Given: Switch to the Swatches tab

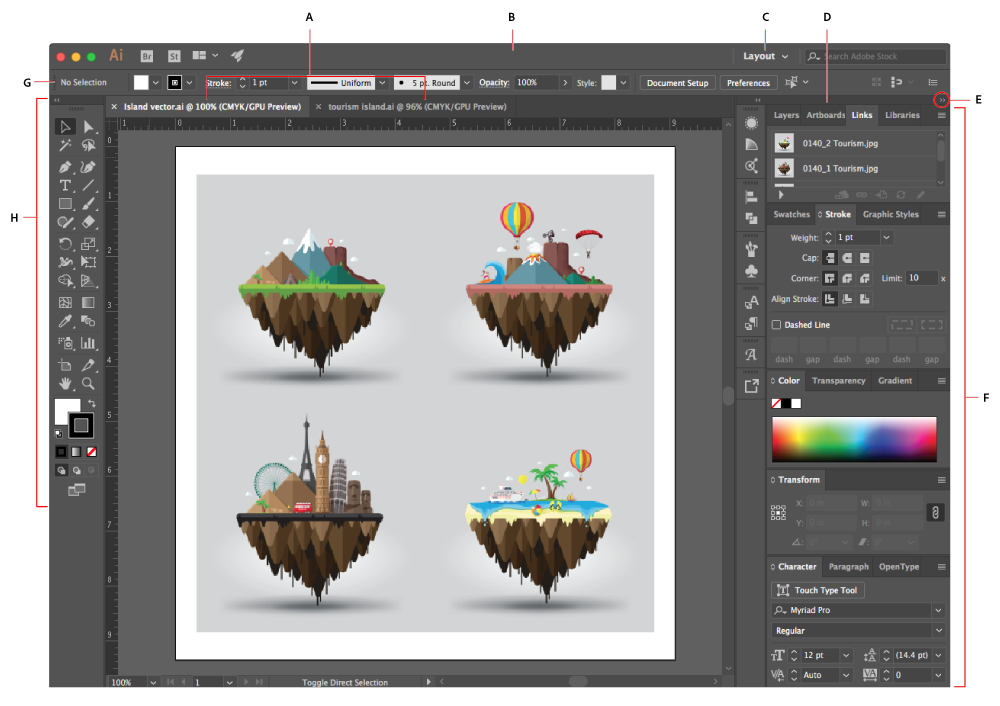Looking at the screenshot, I should (x=791, y=214).
